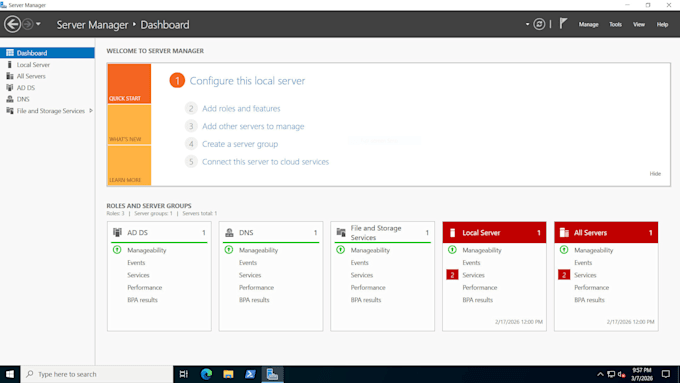Open Services in the DNS tile

[x=250, y=275]
